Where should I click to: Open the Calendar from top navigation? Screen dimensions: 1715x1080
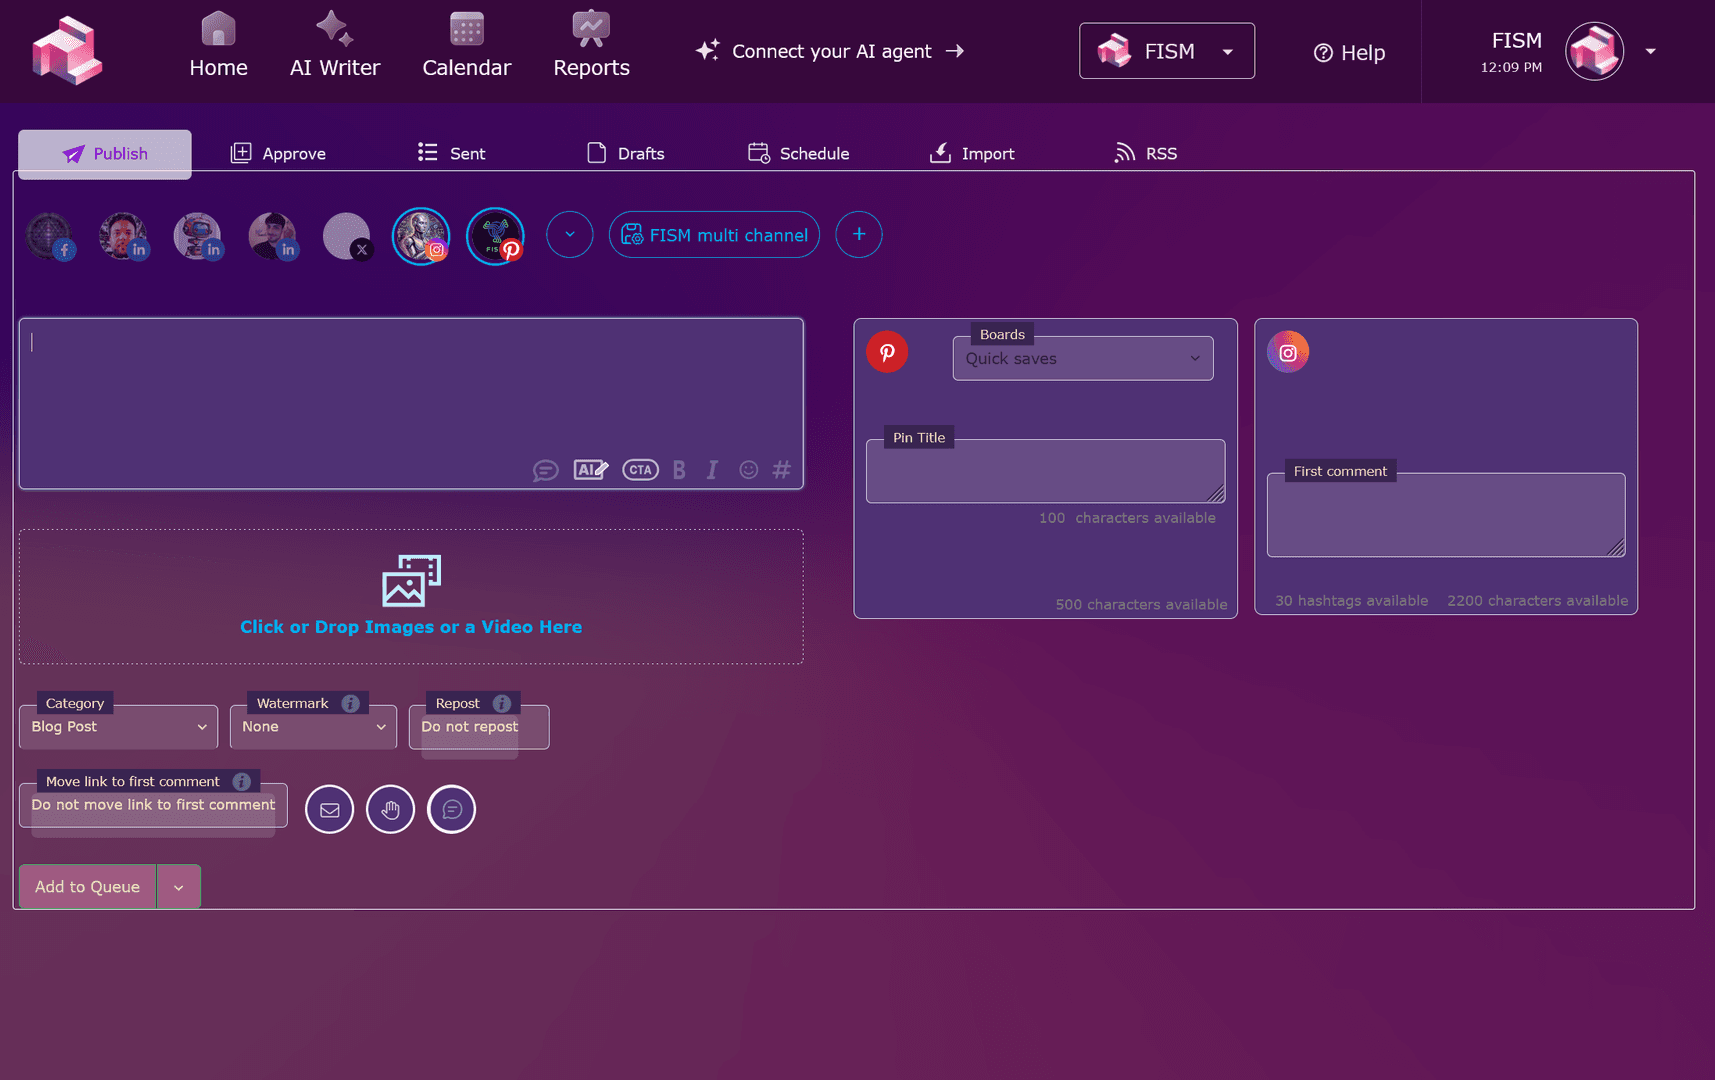click(x=466, y=46)
